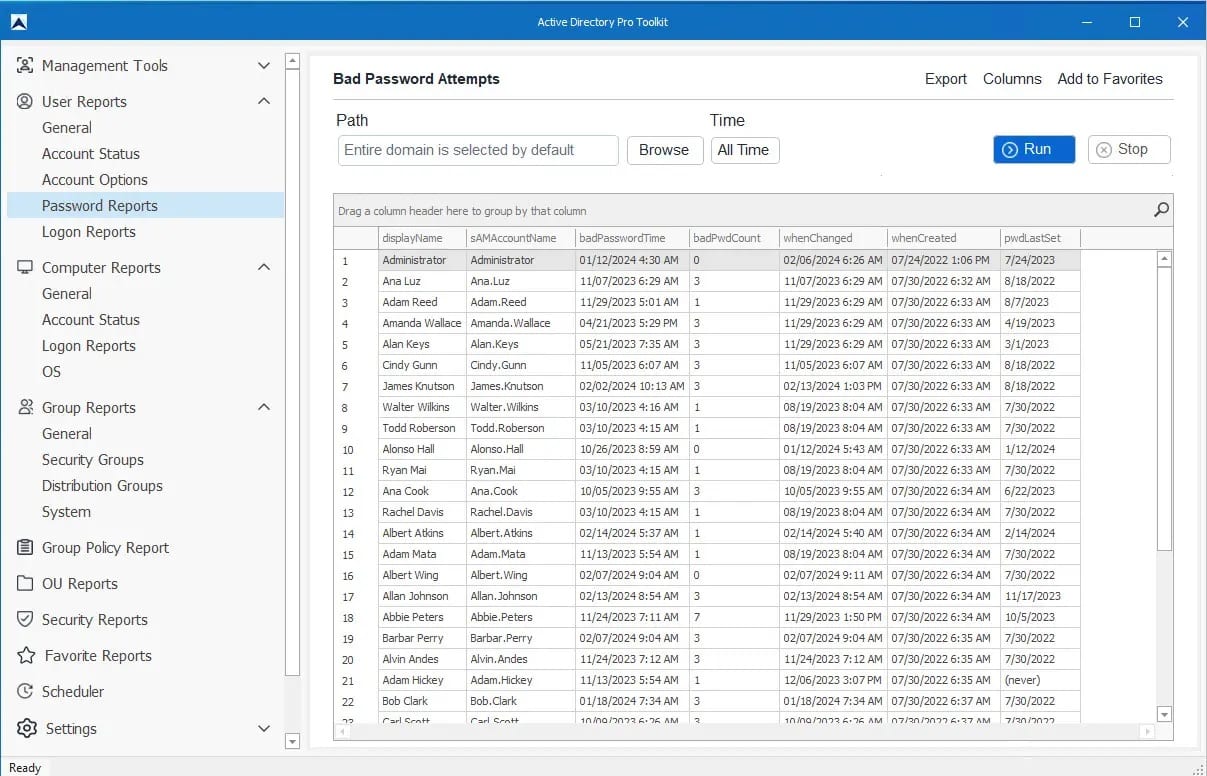Sort by the whenCreated column header
The width and height of the screenshot is (1207, 776).
tap(945, 238)
